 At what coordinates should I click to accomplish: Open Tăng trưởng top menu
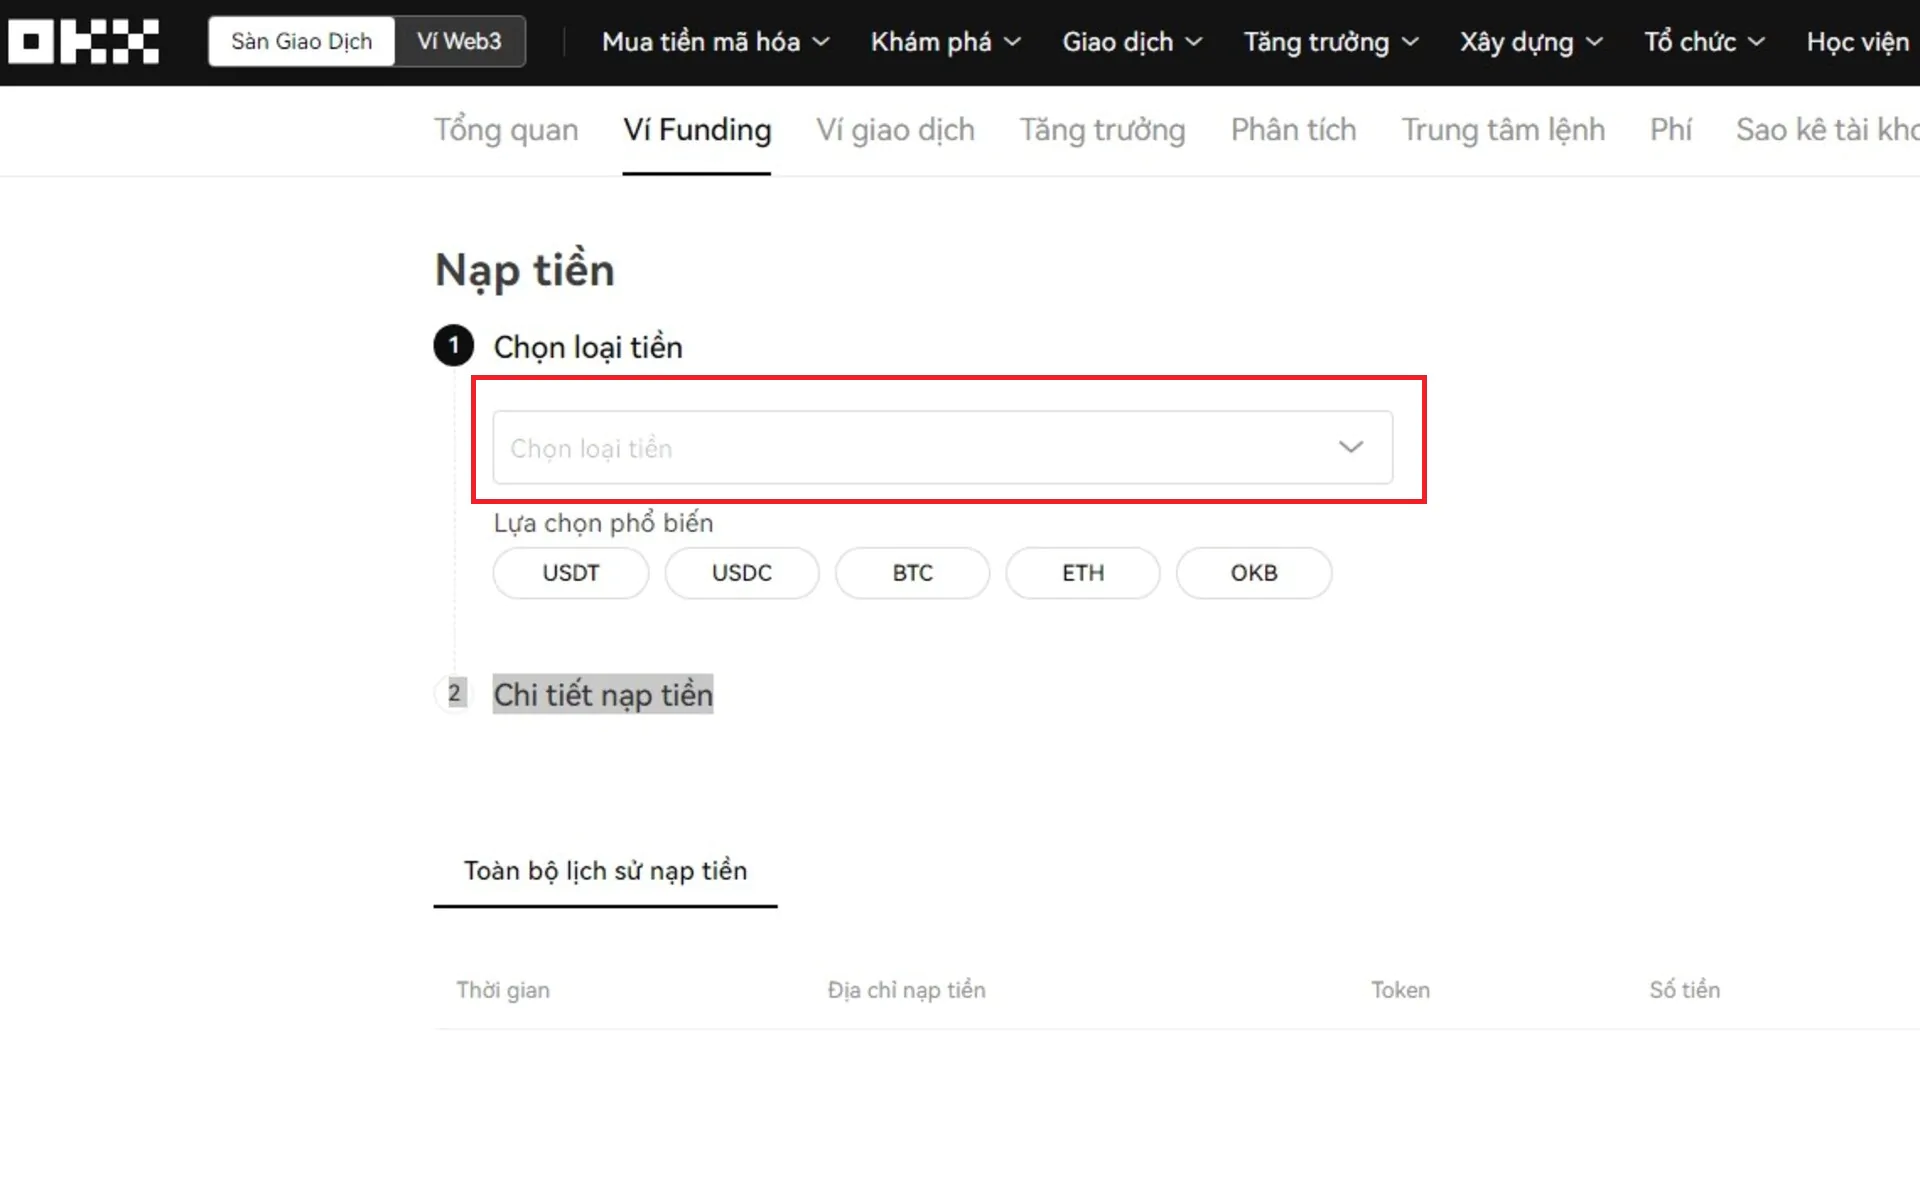1331,42
